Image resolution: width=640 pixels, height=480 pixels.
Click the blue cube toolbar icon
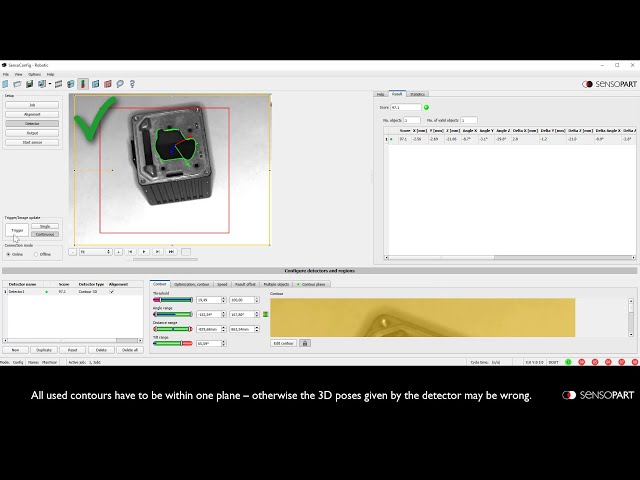click(x=96, y=84)
